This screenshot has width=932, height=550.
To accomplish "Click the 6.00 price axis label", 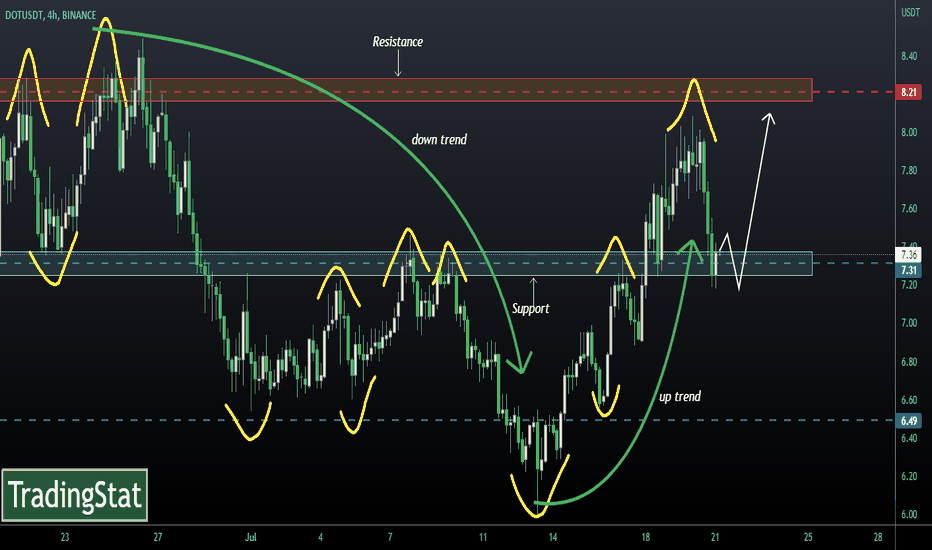I will [x=909, y=514].
